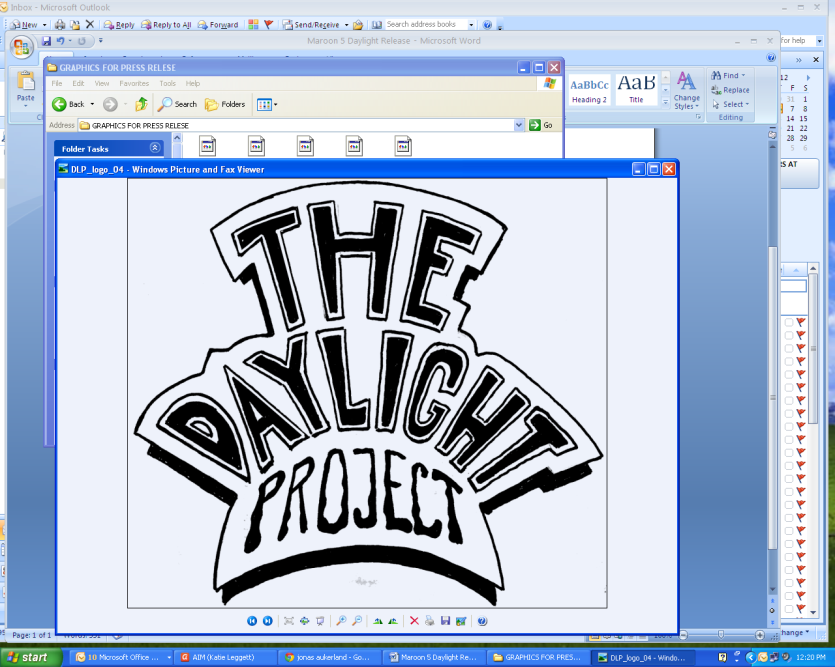Click the Zoom In magnifier icon
The image size is (835, 667).
(341, 621)
